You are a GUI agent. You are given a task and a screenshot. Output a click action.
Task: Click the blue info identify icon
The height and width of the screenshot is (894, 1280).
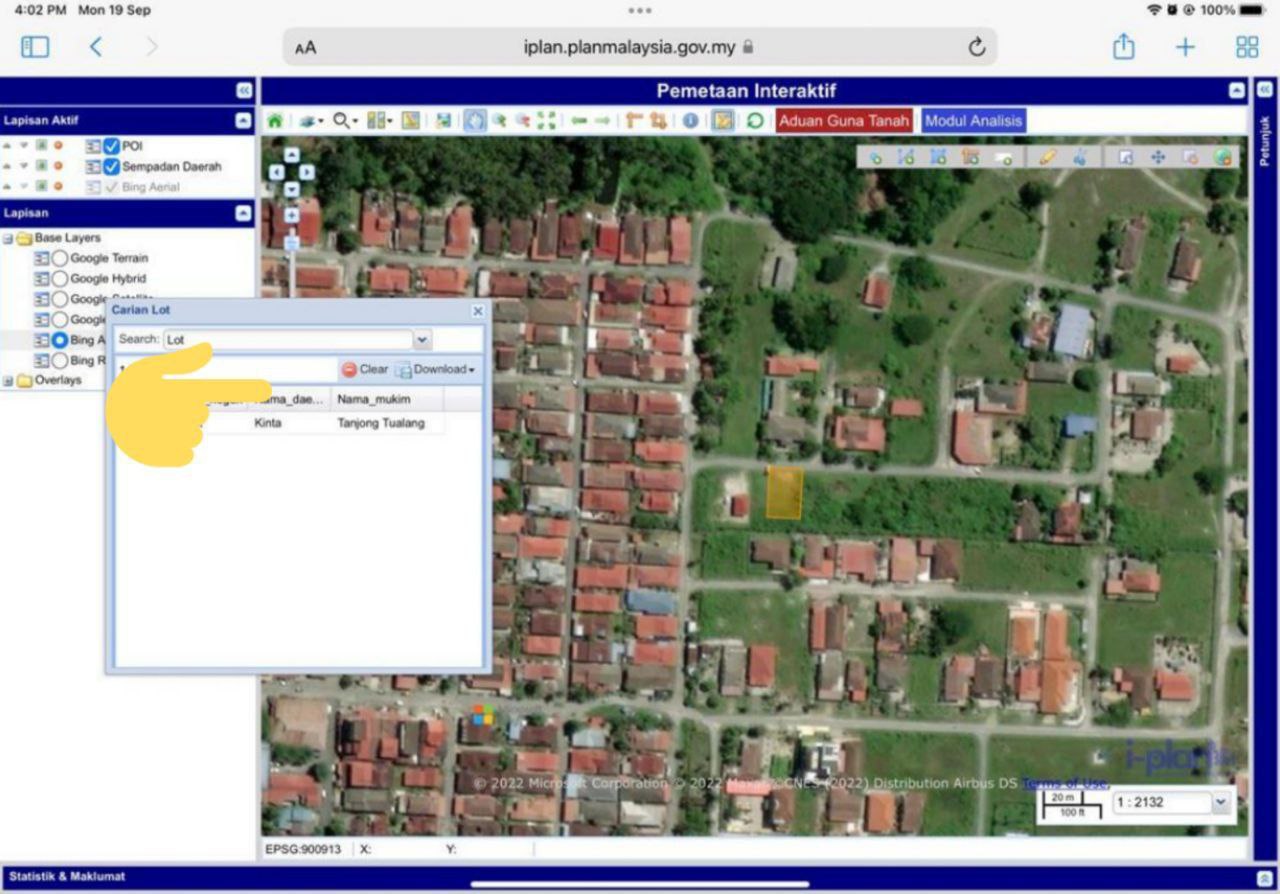point(690,121)
